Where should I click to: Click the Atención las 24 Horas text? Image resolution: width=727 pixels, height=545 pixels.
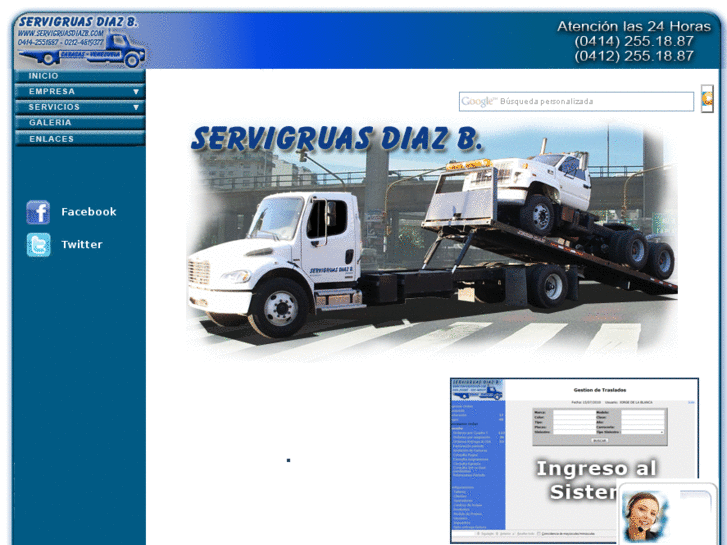point(634,26)
